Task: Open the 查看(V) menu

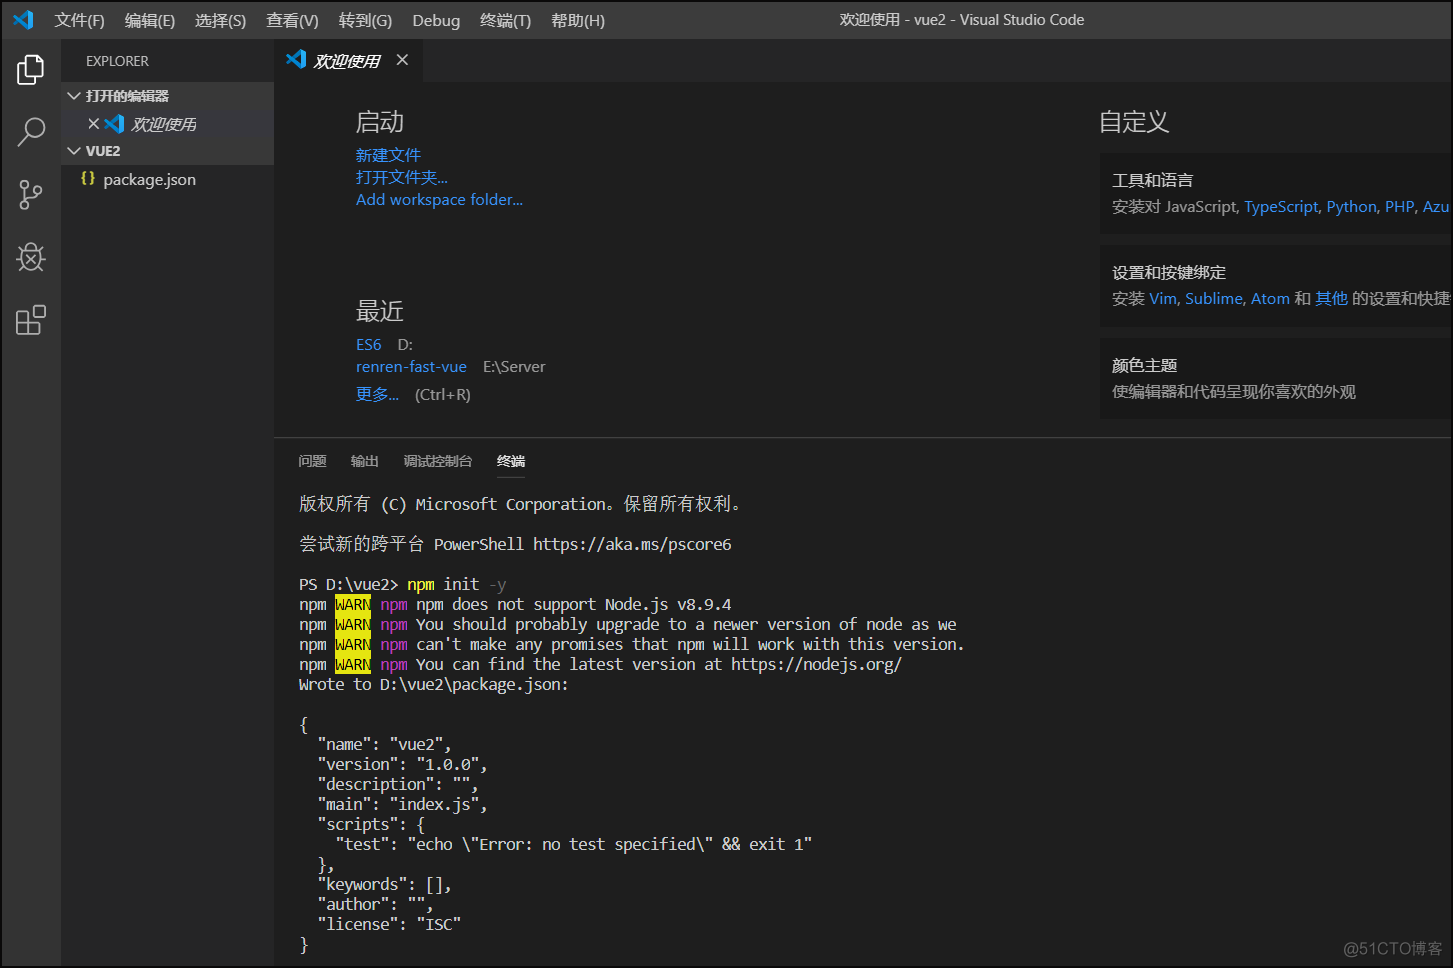Action: [292, 20]
